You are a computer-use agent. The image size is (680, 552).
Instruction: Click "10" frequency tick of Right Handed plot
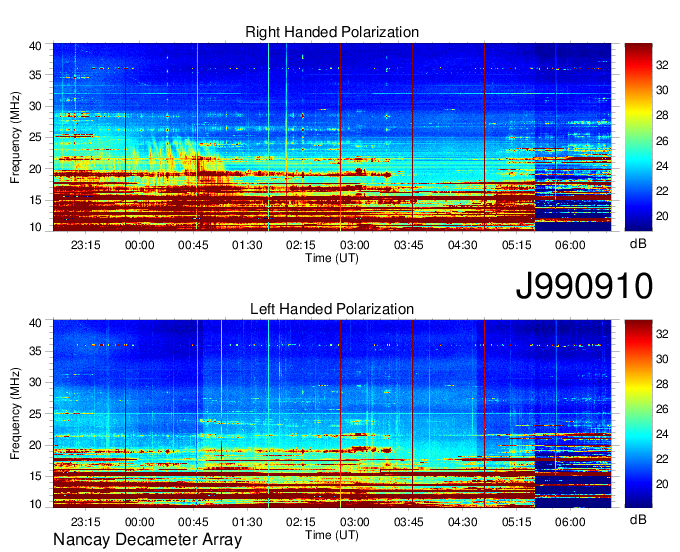[35, 227]
